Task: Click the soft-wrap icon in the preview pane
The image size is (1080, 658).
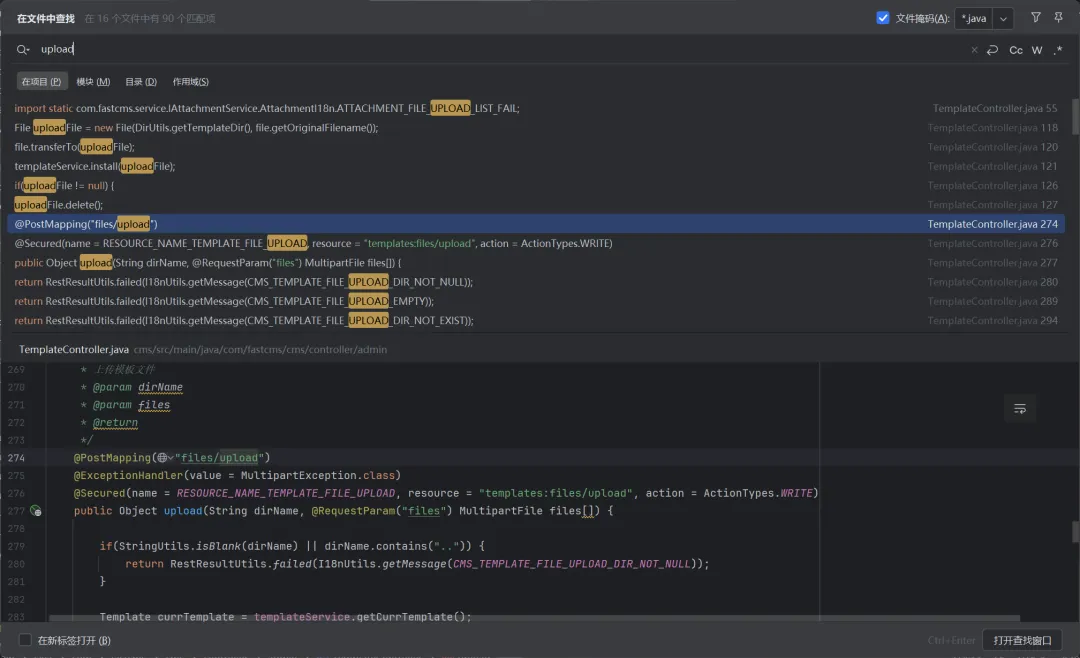Action: pyautogui.click(x=1020, y=408)
